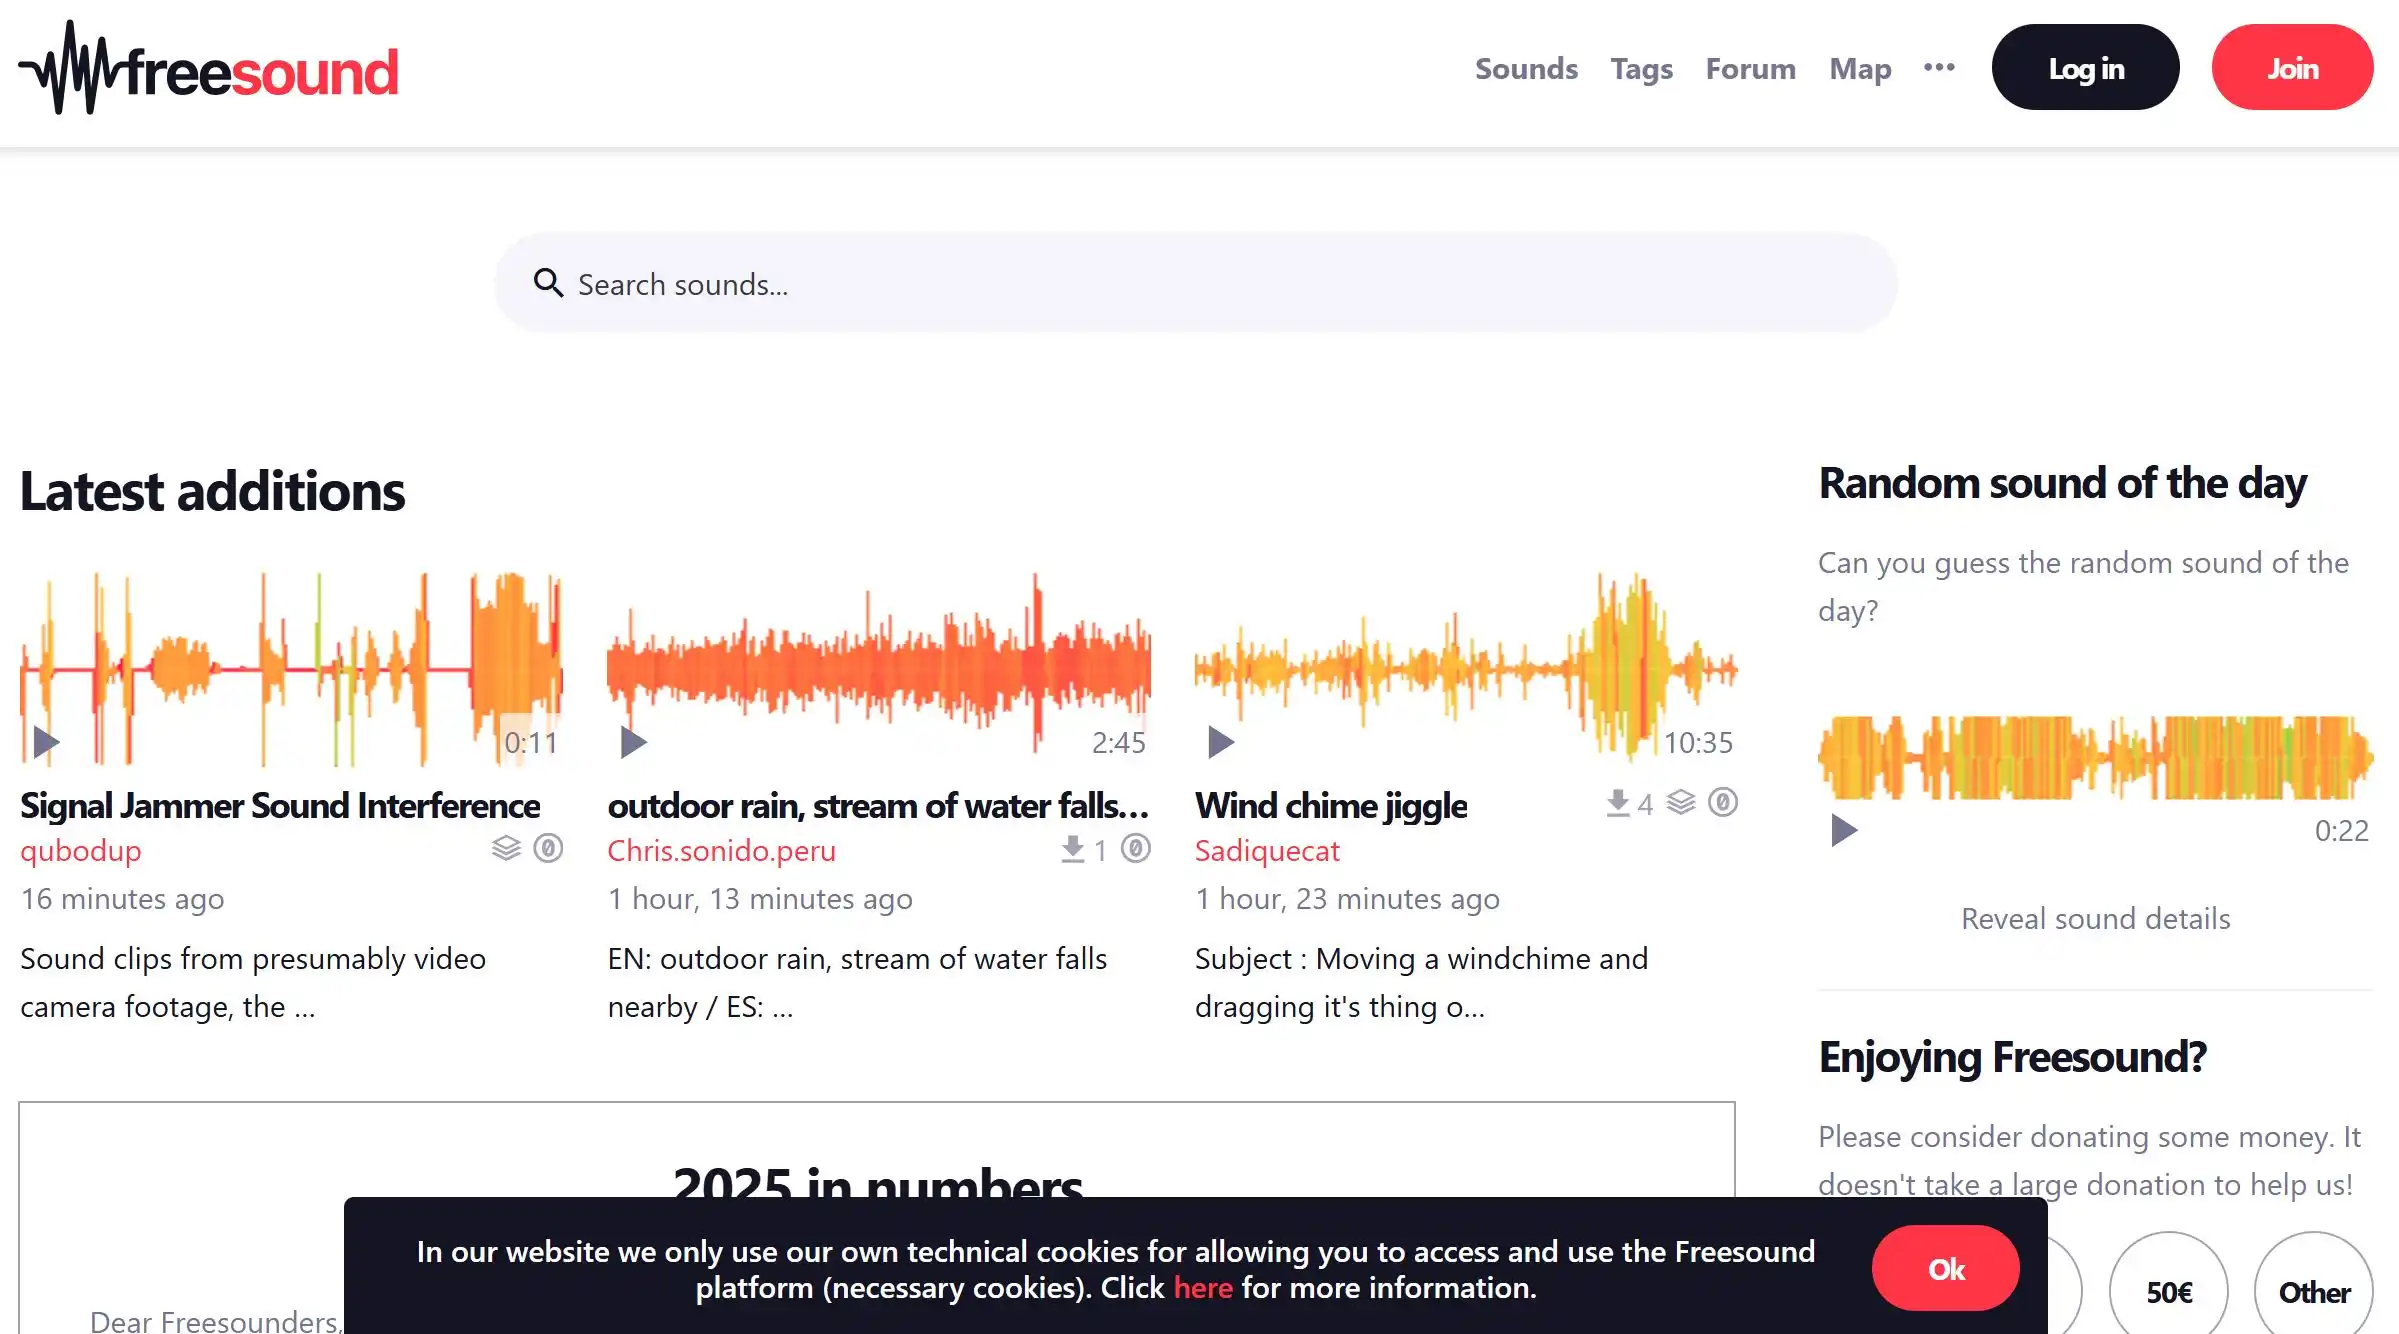Viewport: 2399px width, 1334px height.
Task: Open Chris.sonido.peru's profile
Action: click(x=721, y=850)
